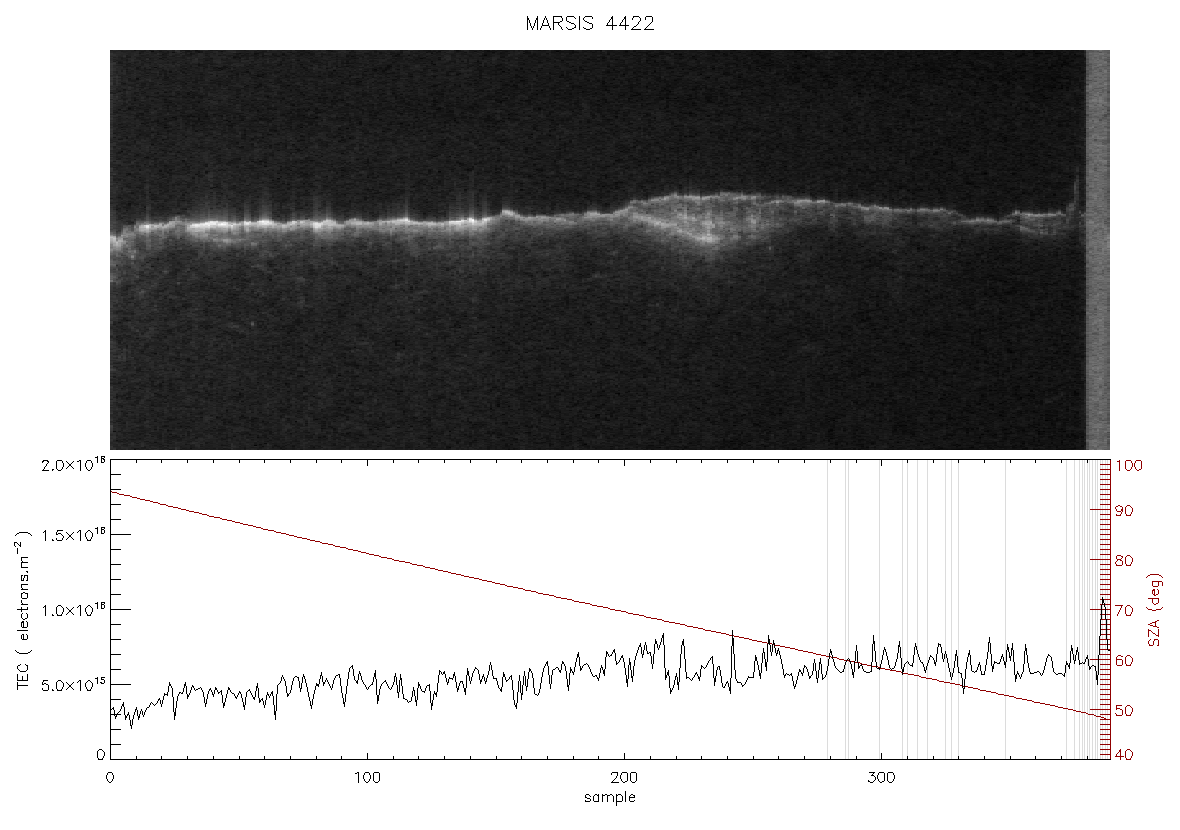
Task: Click the x-axis tick label 100
Action: (367, 777)
